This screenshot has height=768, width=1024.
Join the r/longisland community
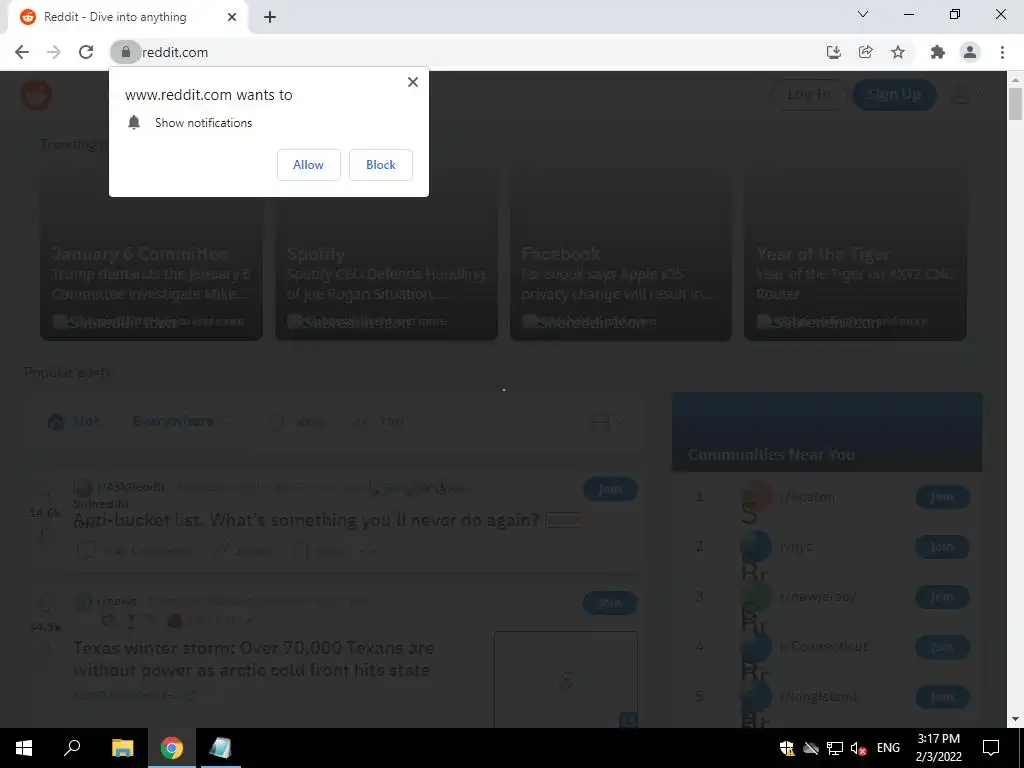pyautogui.click(x=942, y=697)
